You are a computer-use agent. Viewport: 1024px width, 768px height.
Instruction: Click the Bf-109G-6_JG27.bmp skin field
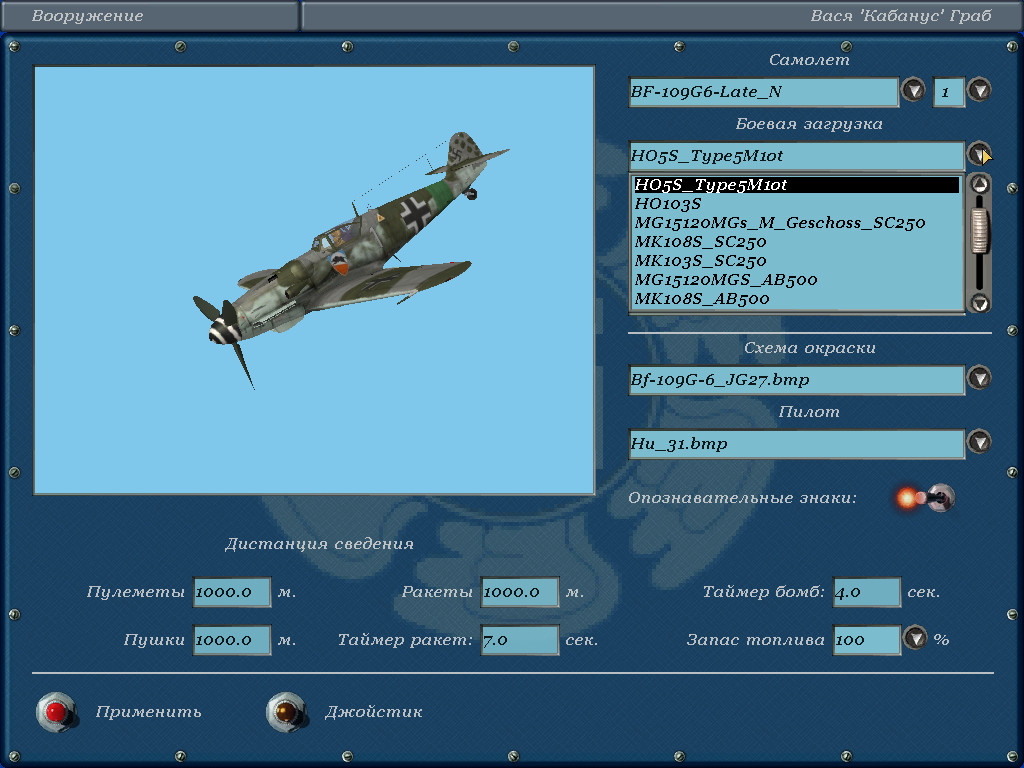[x=797, y=380]
